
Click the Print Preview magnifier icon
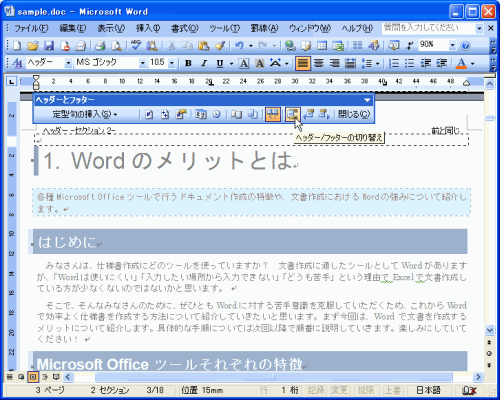tap(116, 45)
